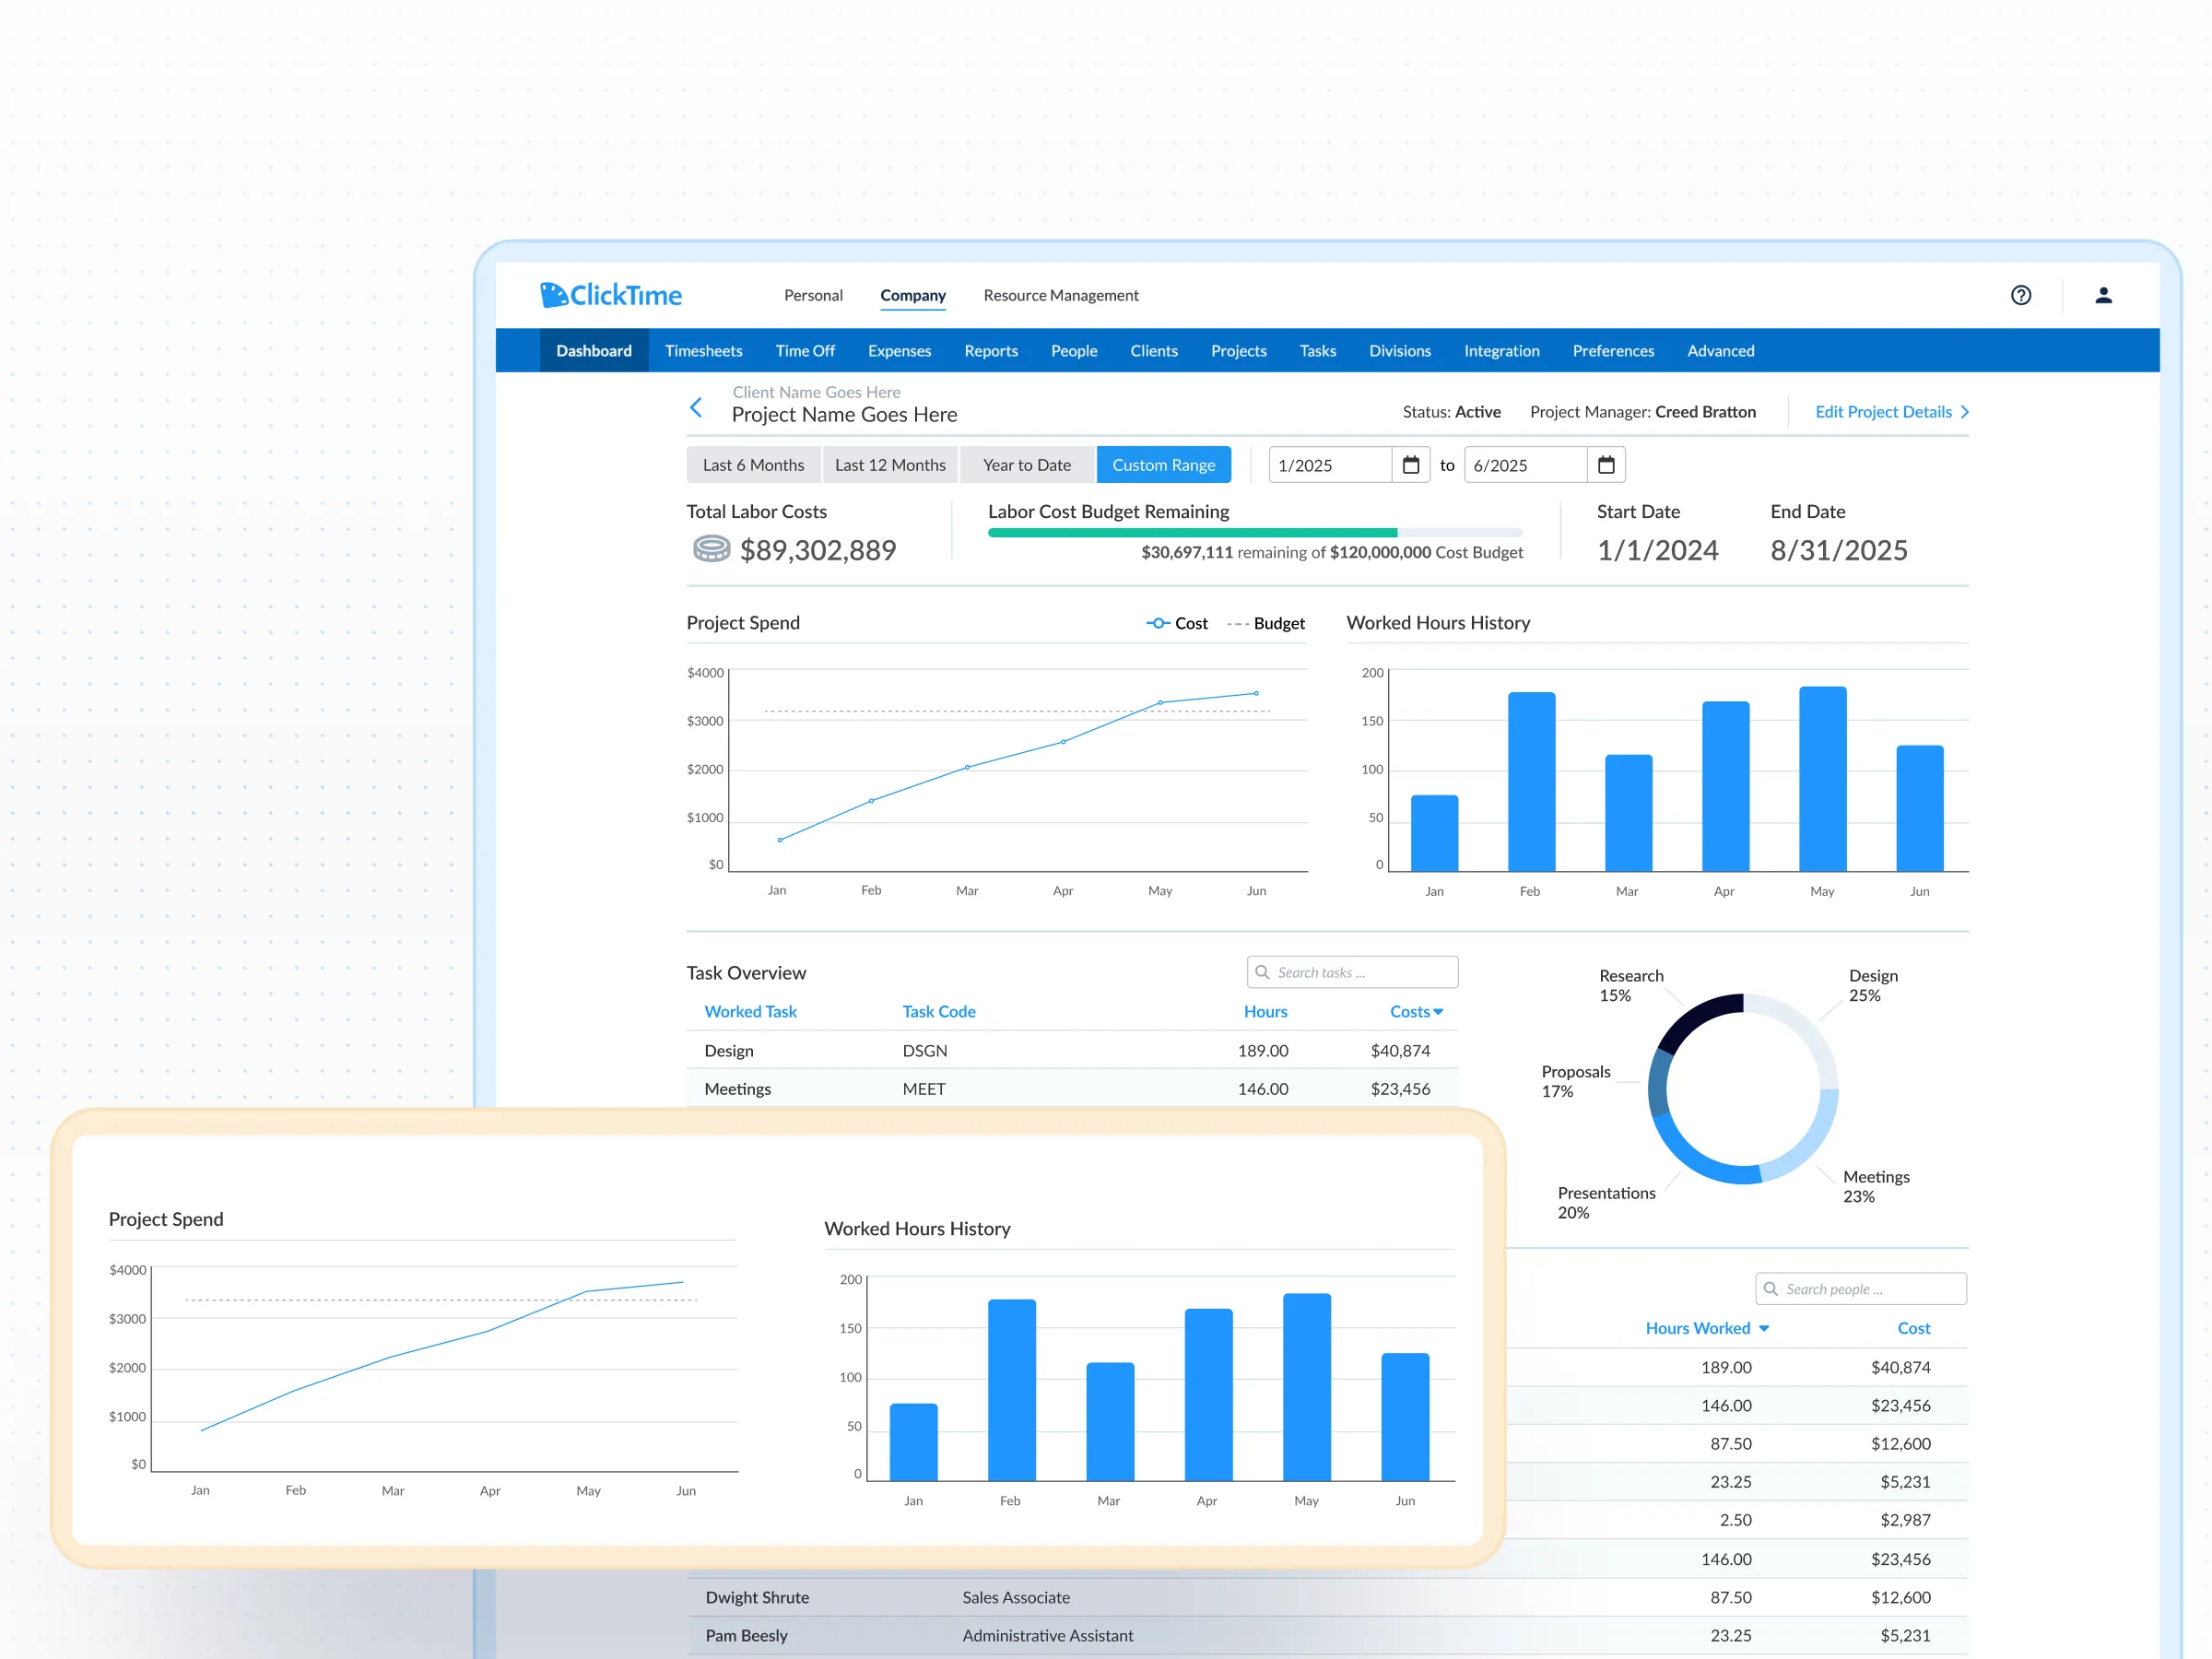This screenshot has width=2212, height=1659.
Task: Click the magnifier icon in Search tasks
Action: tap(1262, 972)
